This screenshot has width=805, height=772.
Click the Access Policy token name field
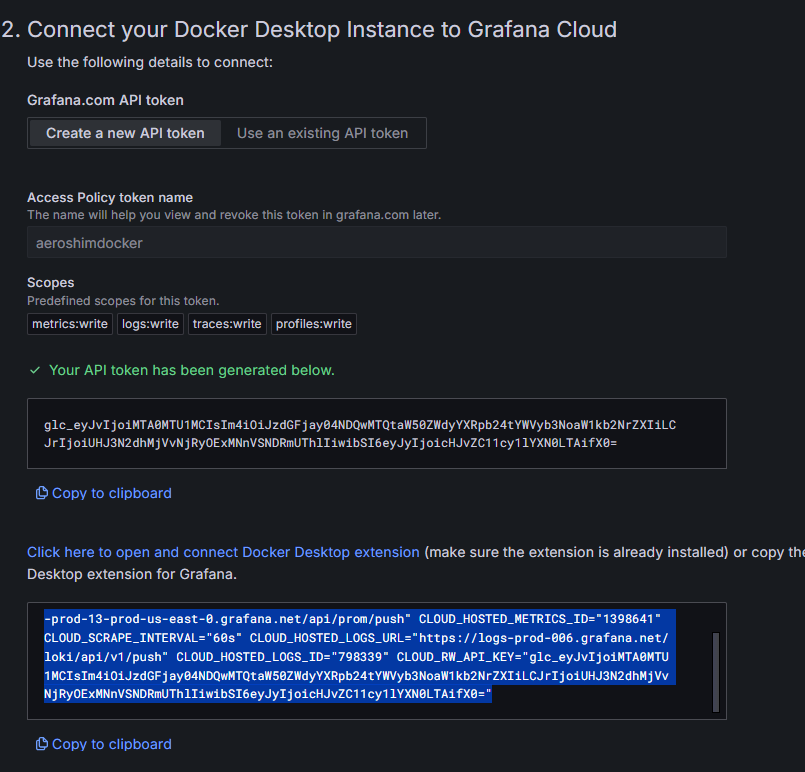(376, 242)
